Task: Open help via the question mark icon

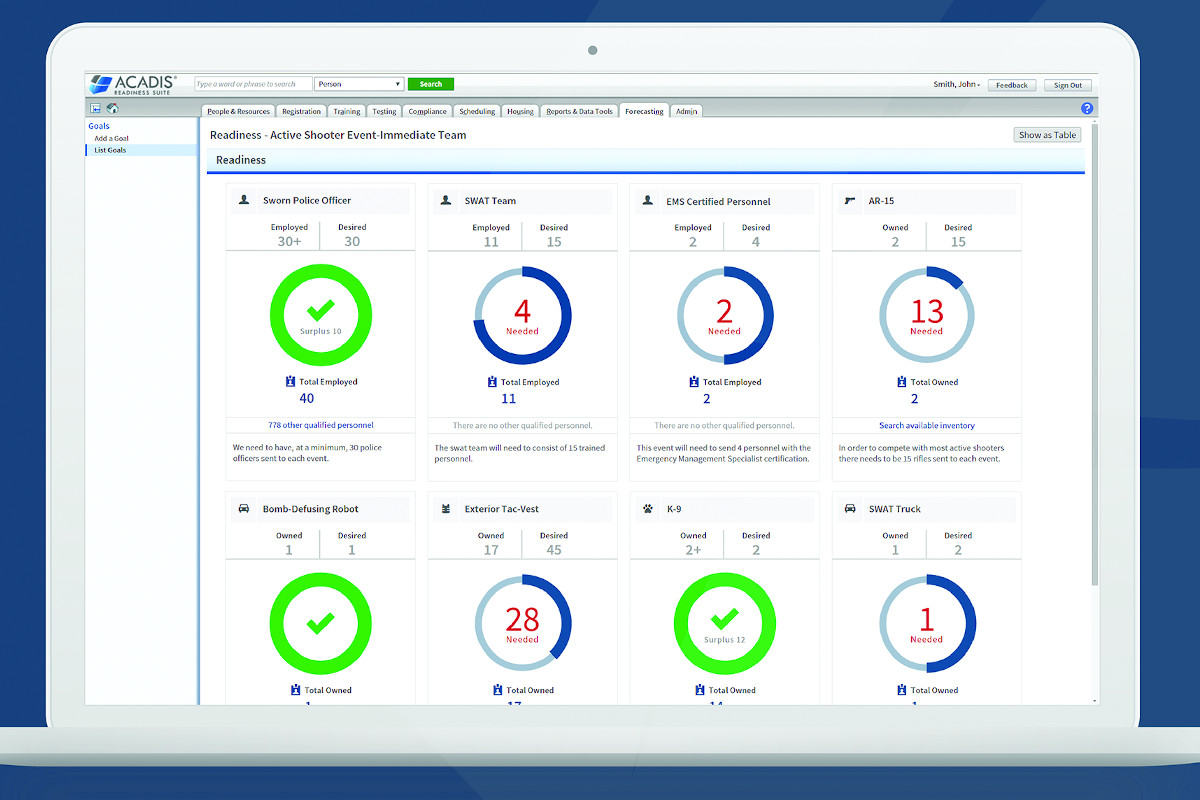Action: tap(1087, 107)
